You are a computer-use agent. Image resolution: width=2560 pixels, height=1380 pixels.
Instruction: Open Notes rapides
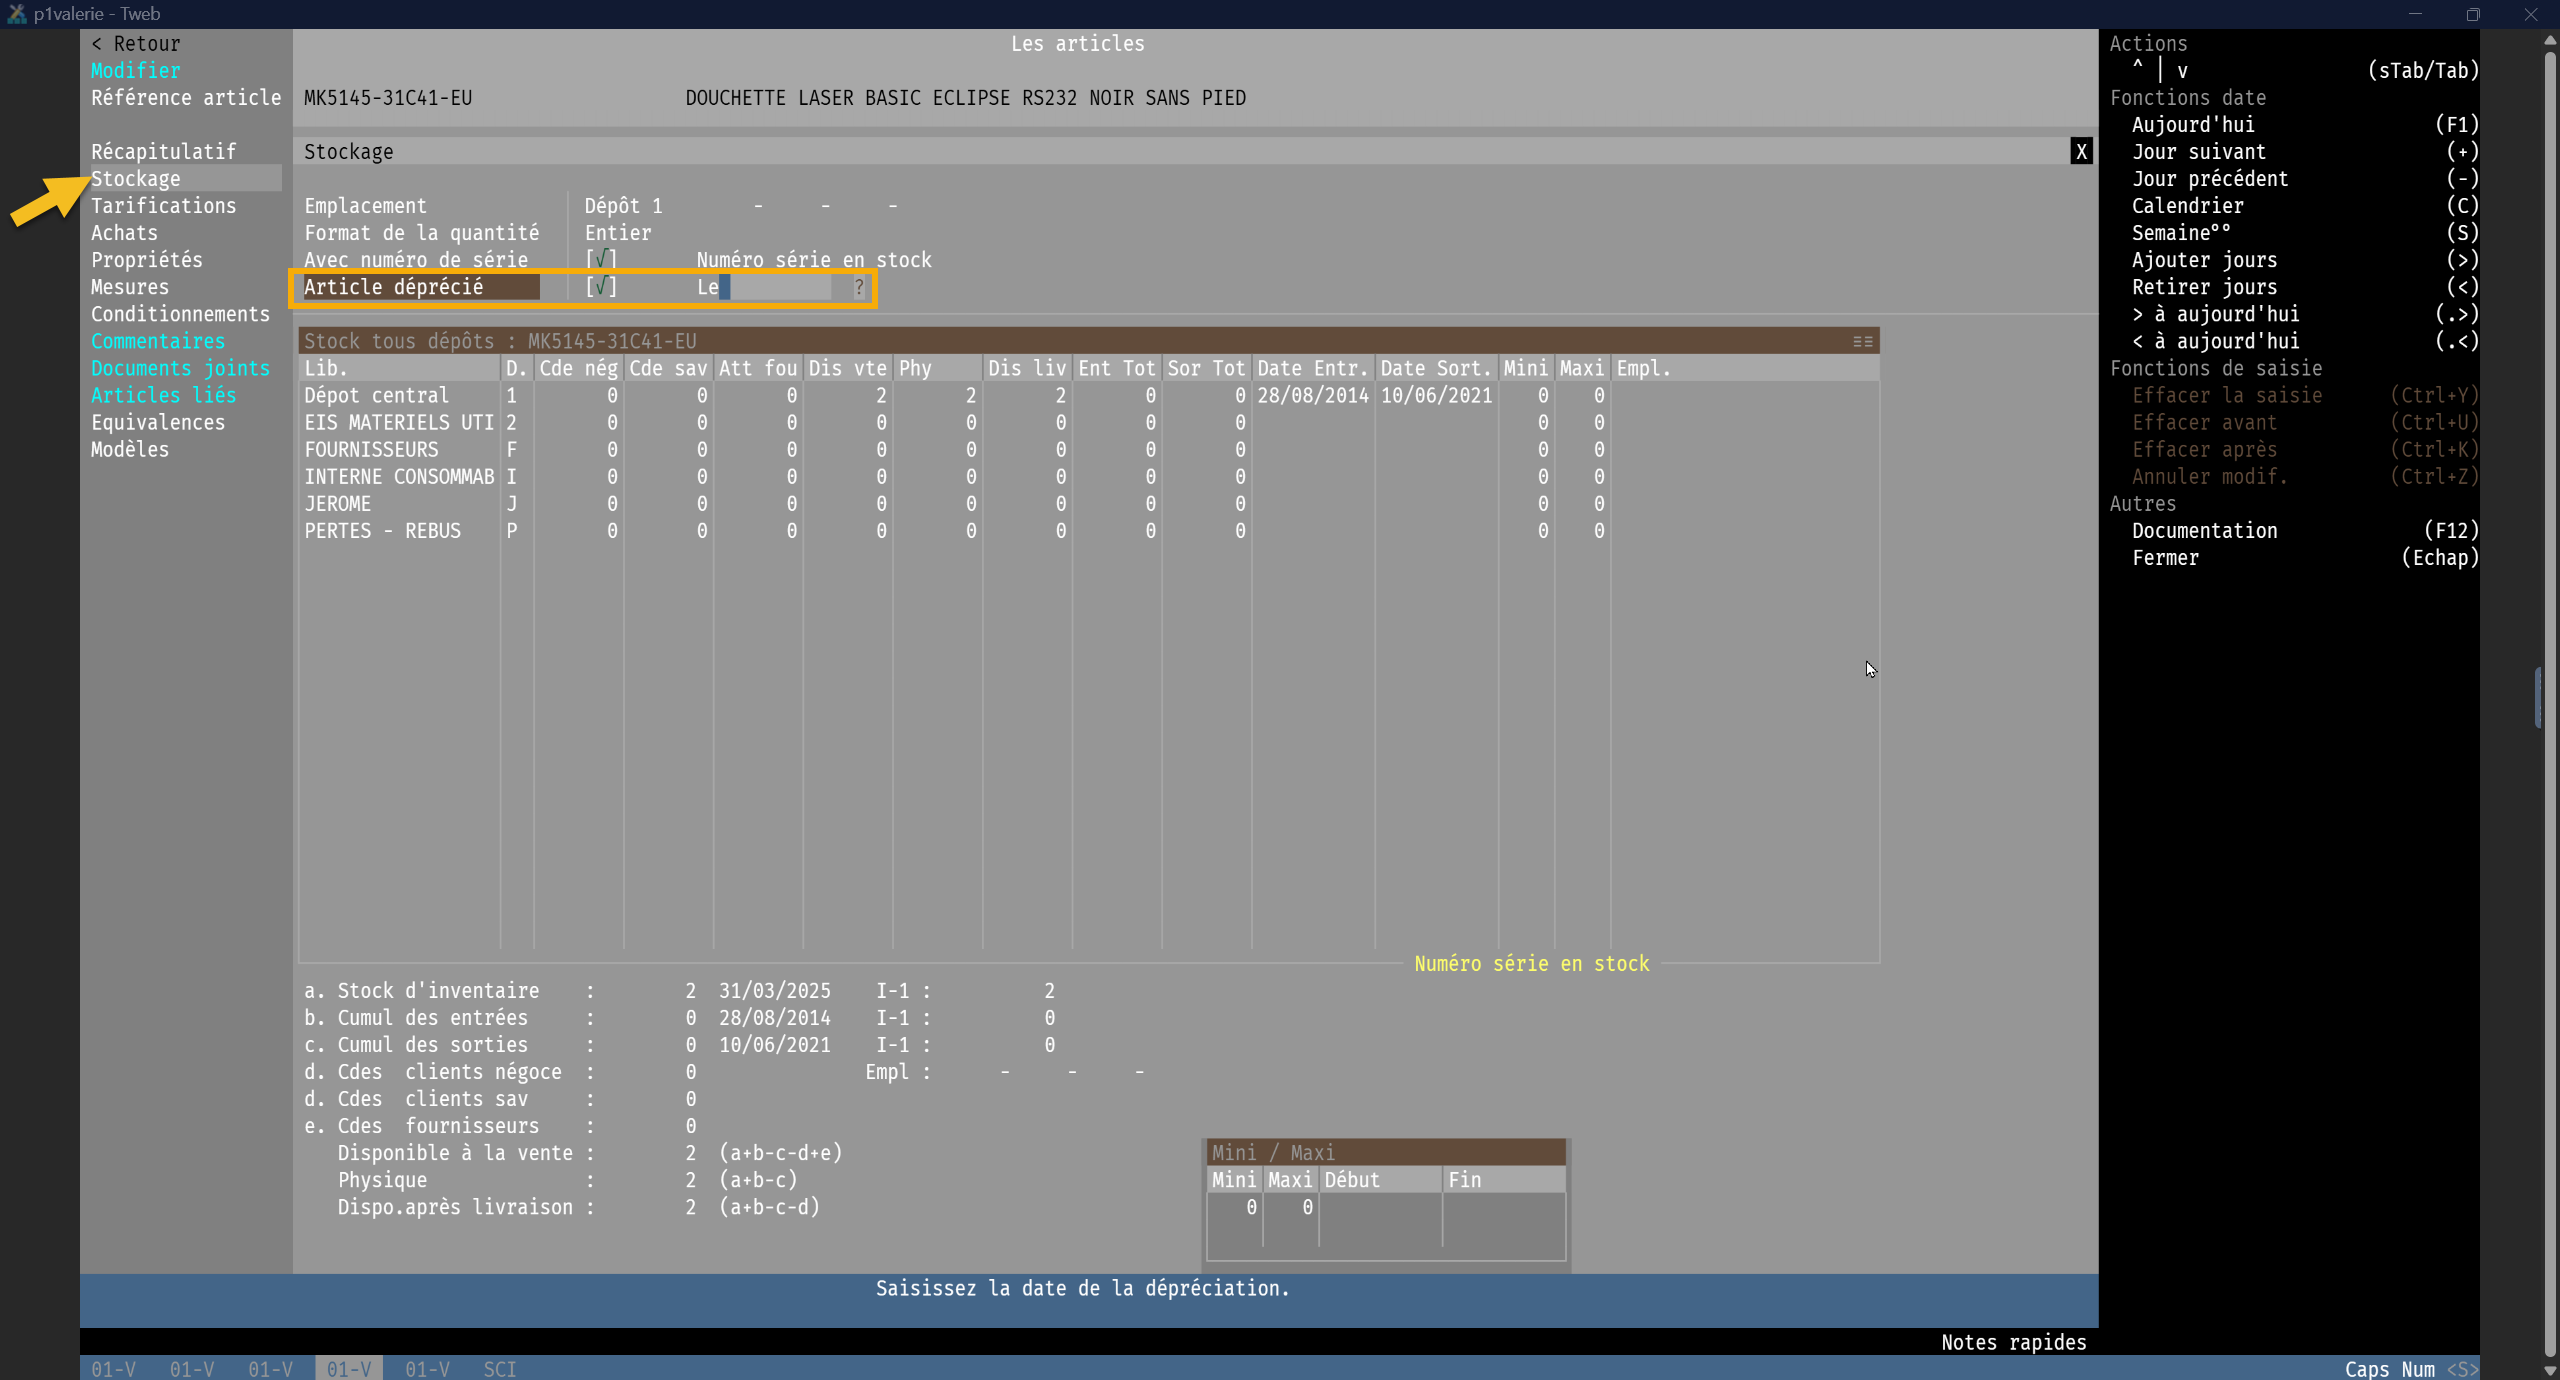click(x=2013, y=1342)
